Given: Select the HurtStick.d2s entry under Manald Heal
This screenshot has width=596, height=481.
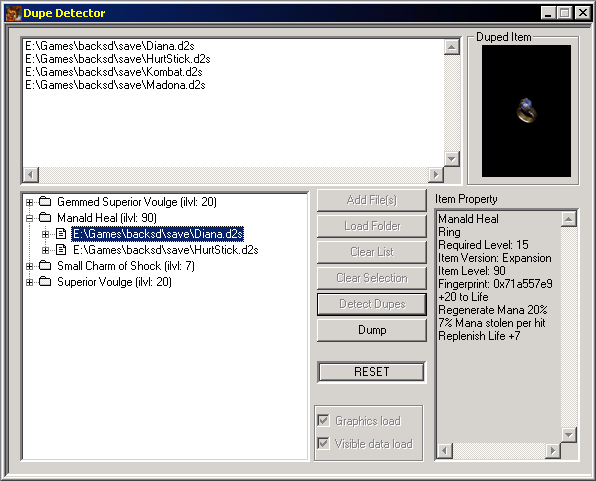Looking at the screenshot, I should (x=166, y=250).
